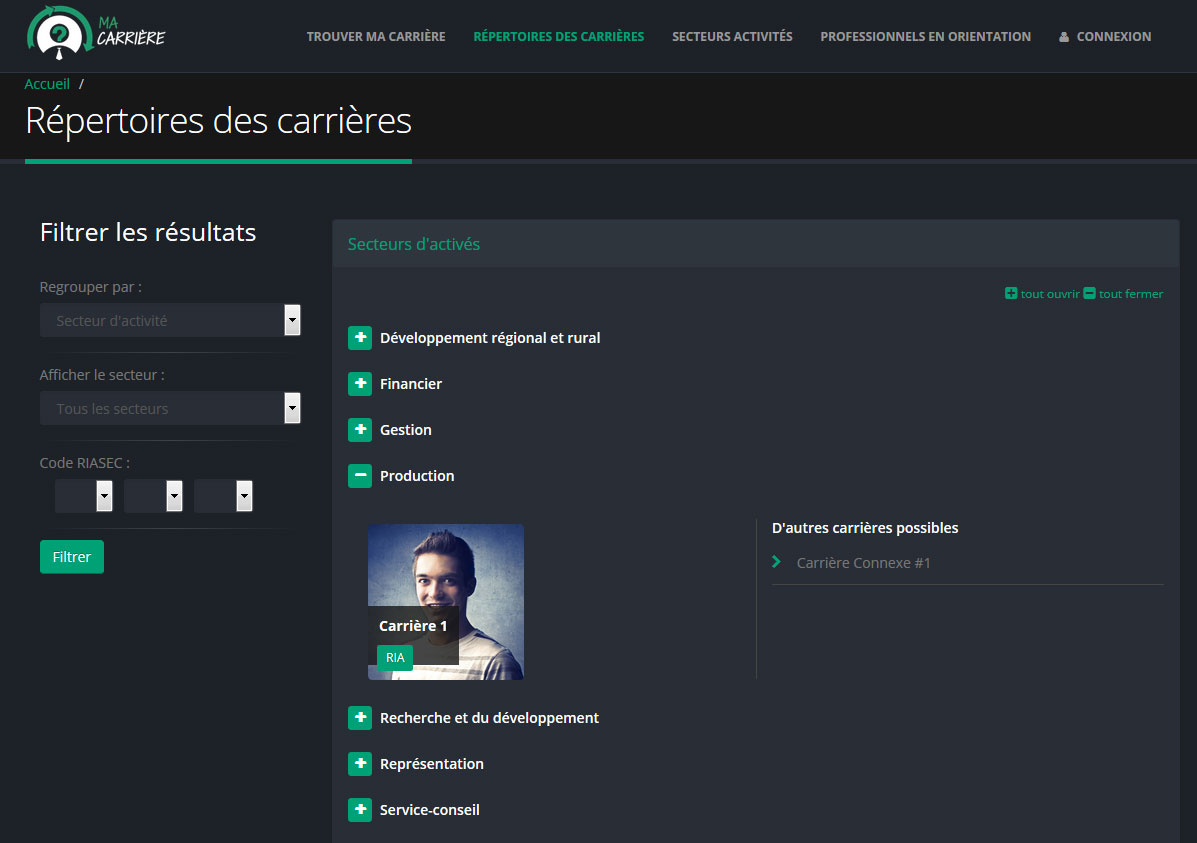Go to Trouver ma carrière menu

tap(376, 37)
